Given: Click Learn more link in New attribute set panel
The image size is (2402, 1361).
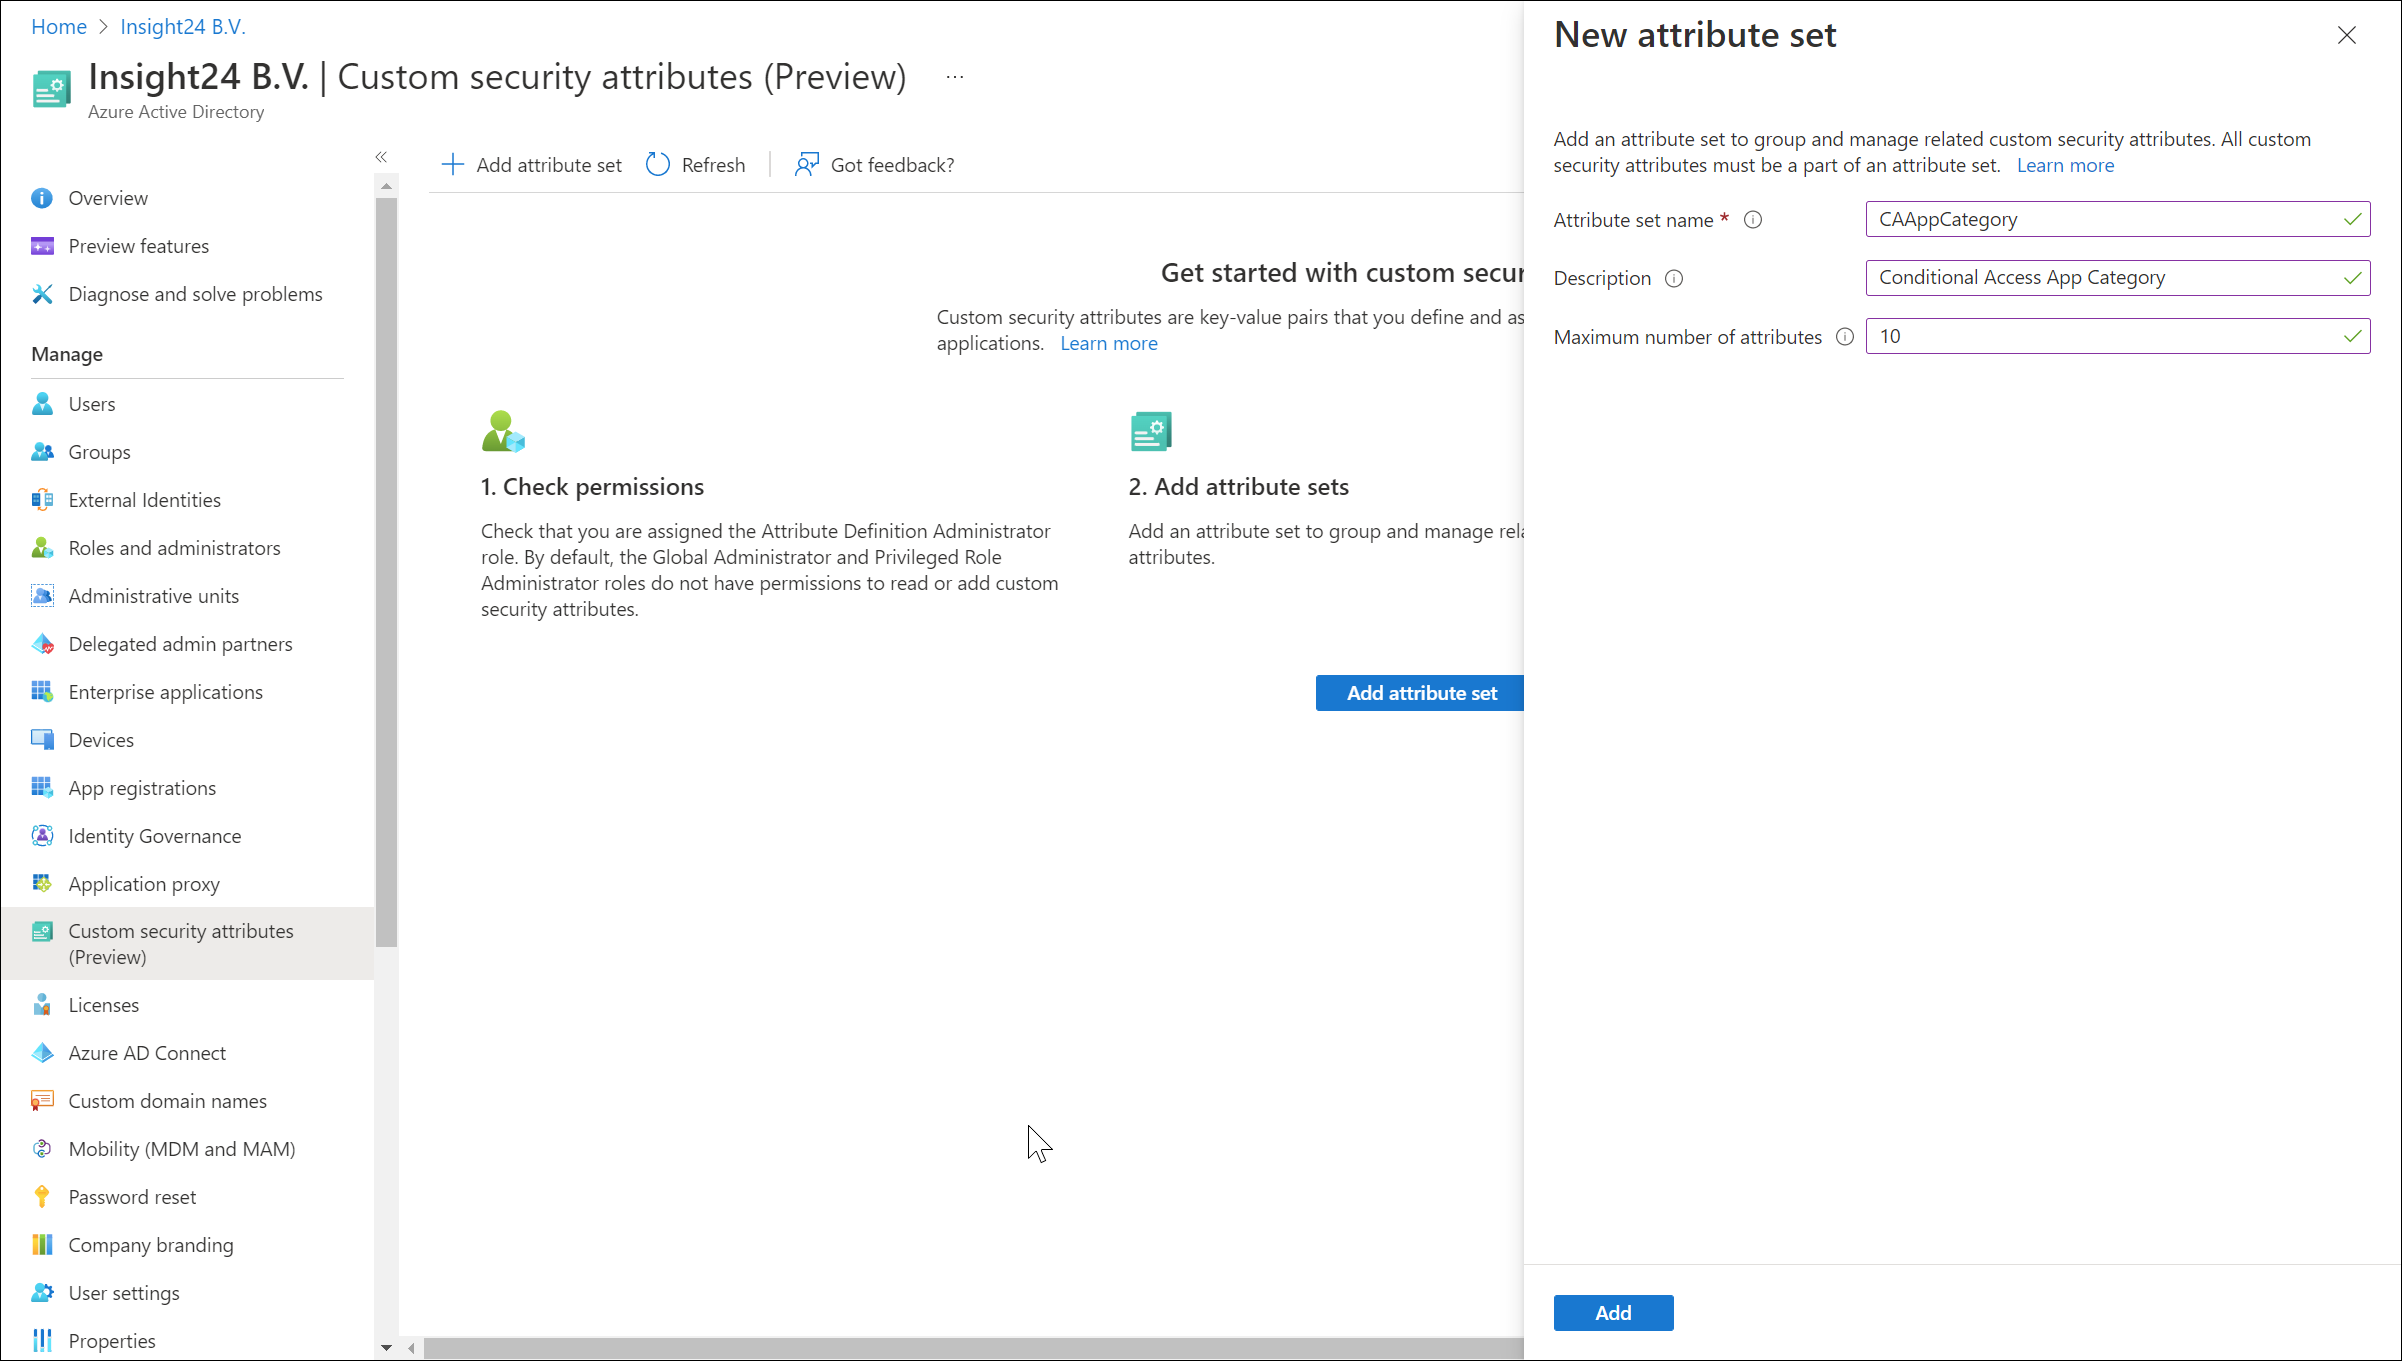Looking at the screenshot, I should [2065, 165].
